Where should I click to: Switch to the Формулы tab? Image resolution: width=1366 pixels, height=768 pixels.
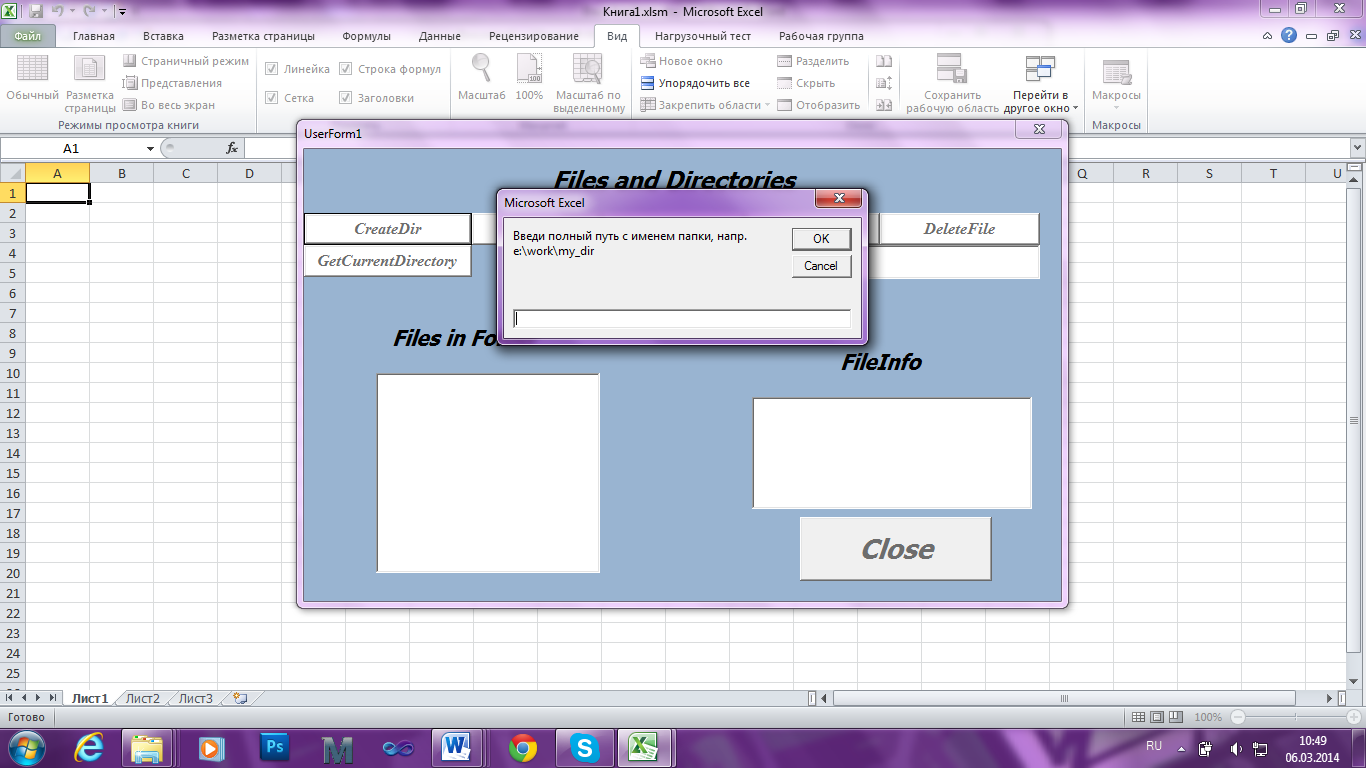367,36
